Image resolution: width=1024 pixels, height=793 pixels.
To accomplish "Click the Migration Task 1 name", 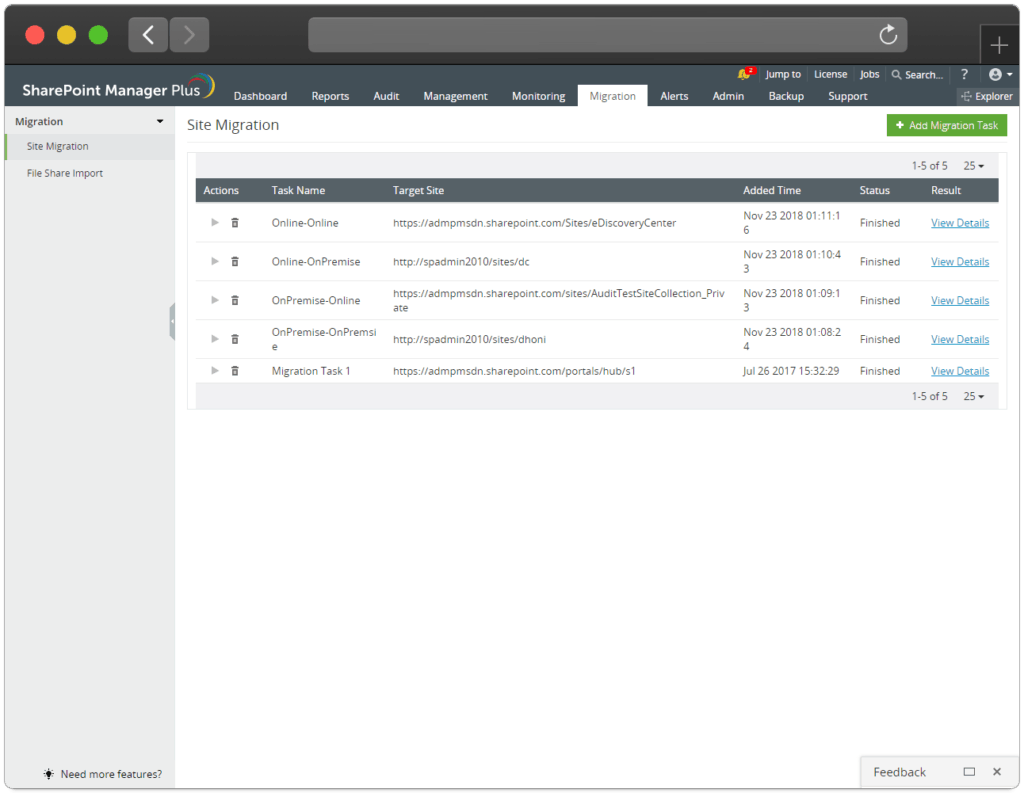I will (311, 371).
